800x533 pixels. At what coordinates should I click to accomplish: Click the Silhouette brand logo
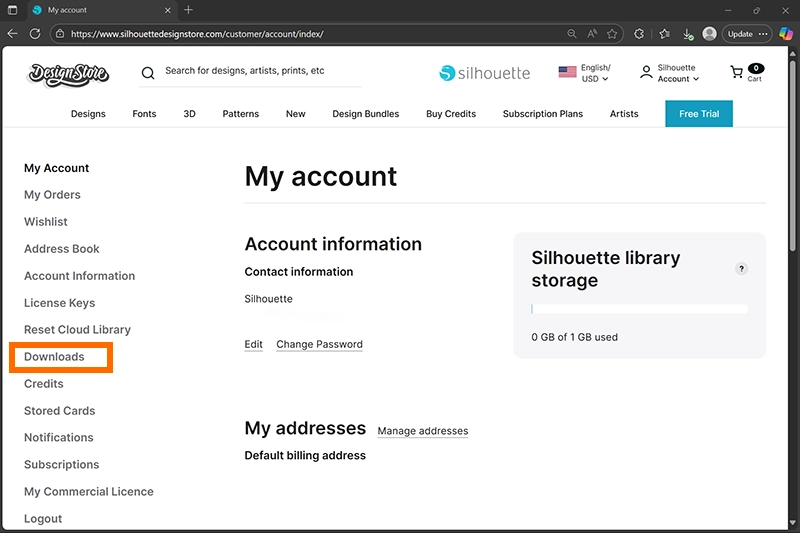(x=485, y=73)
